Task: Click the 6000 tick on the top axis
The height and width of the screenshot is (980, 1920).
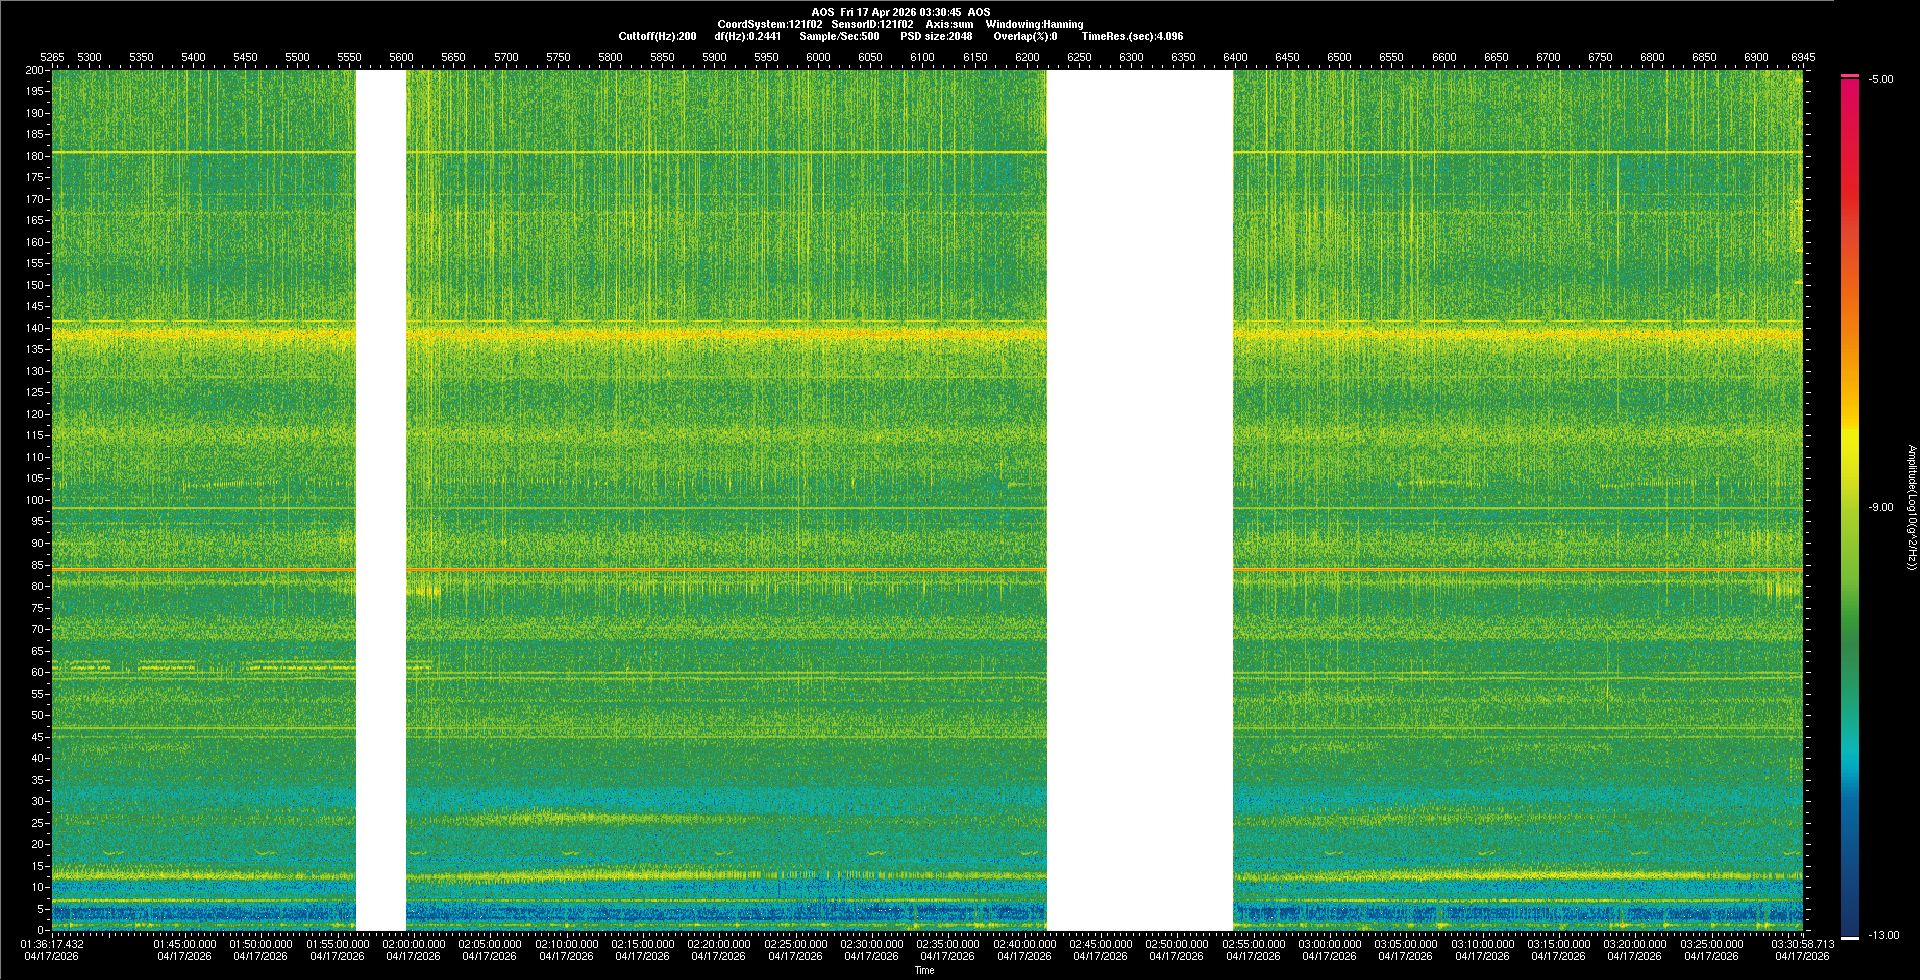Action: (x=818, y=58)
